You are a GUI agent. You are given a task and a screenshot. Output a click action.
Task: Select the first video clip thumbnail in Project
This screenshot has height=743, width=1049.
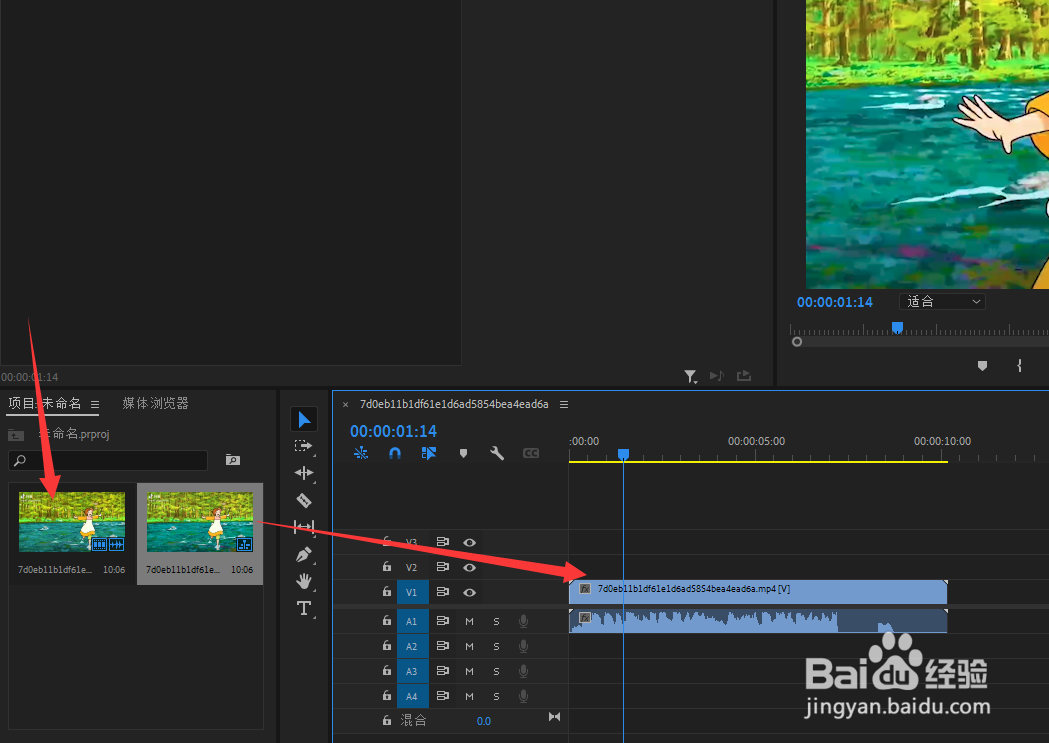(x=72, y=522)
